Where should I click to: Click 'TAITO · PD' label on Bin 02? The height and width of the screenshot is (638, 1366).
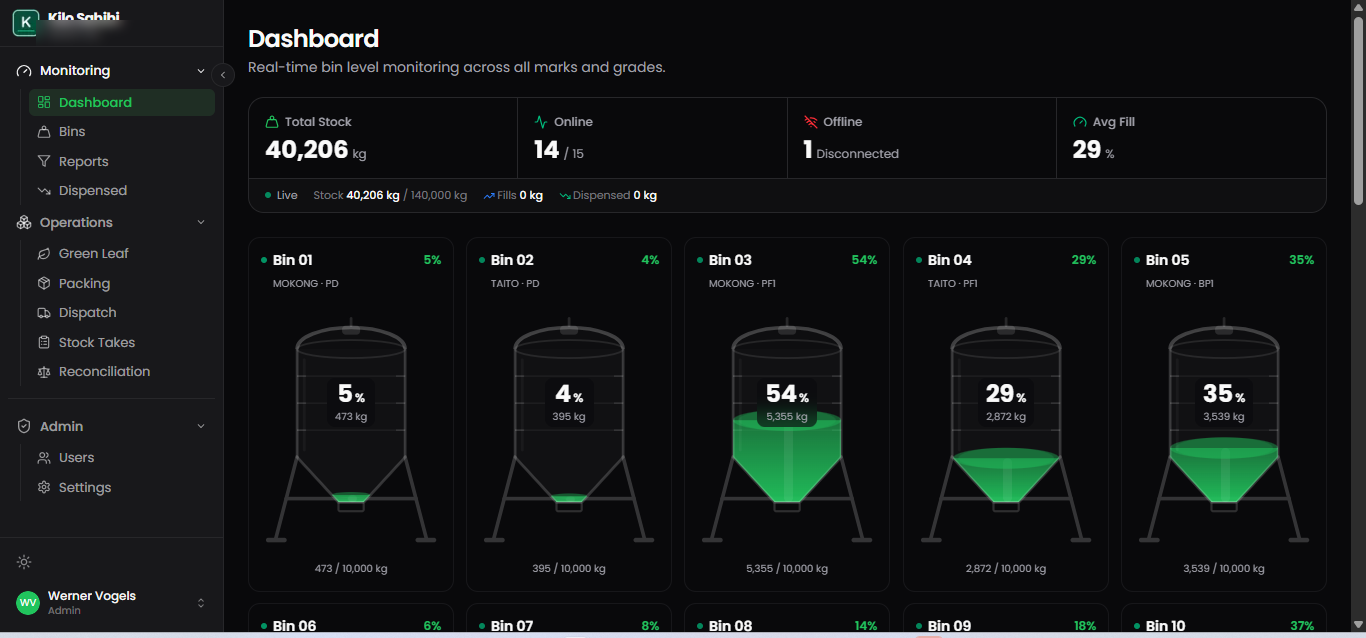tap(515, 284)
